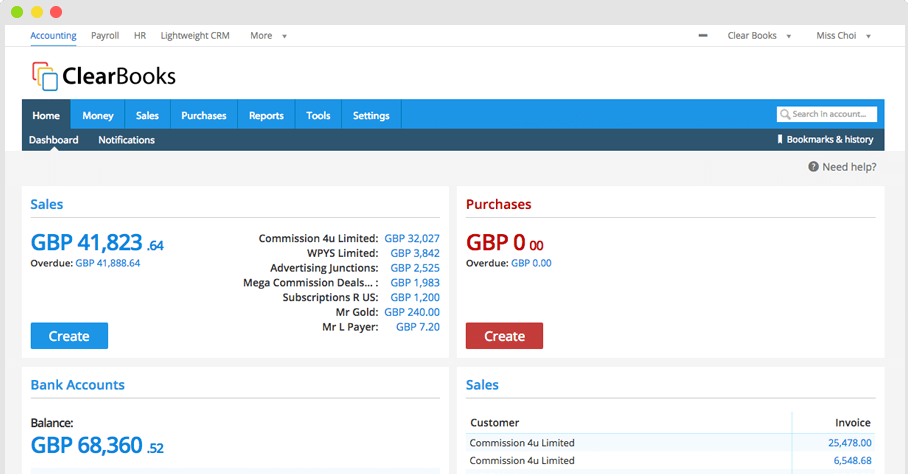Click Advertising Junctions amount GBP 2,525
908x474 pixels.
[415, 268]
